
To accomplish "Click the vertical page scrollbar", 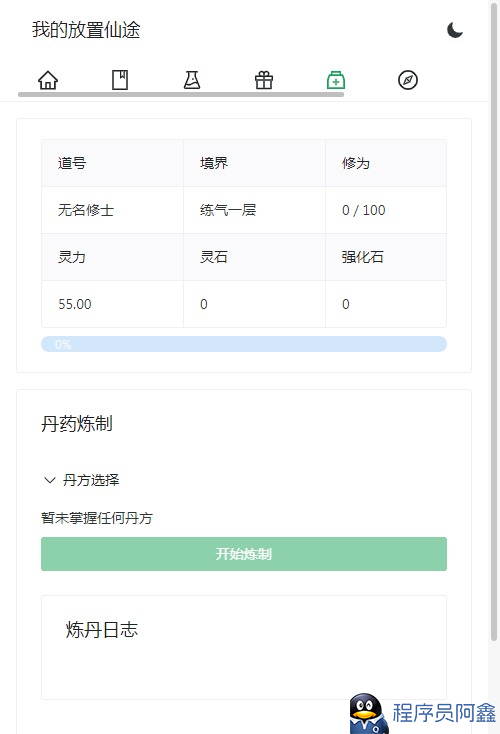I will [x=493, y=323].
